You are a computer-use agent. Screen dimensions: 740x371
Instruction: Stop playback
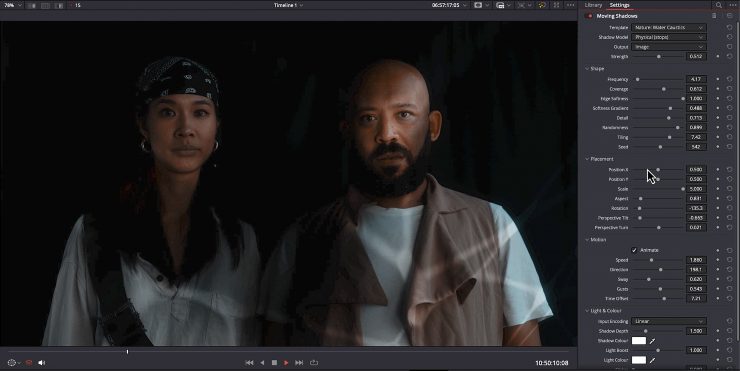pyautogui.click(x=274, y=363)
